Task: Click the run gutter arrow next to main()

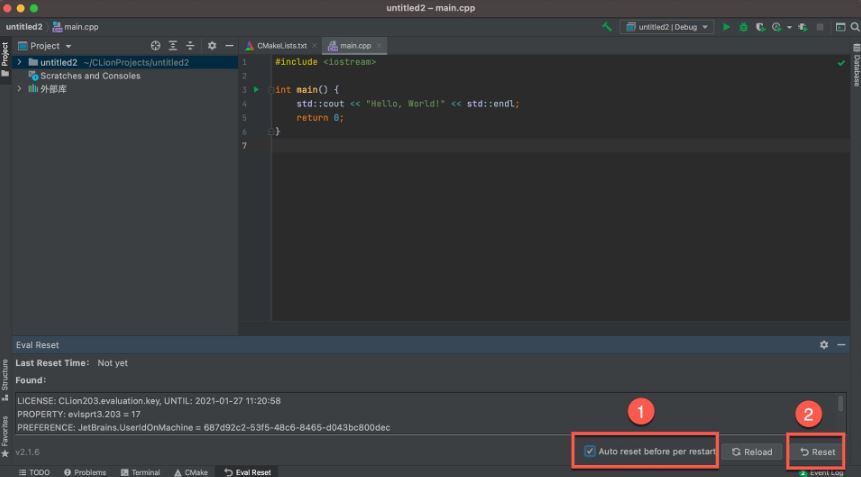Action: (256, 89)
